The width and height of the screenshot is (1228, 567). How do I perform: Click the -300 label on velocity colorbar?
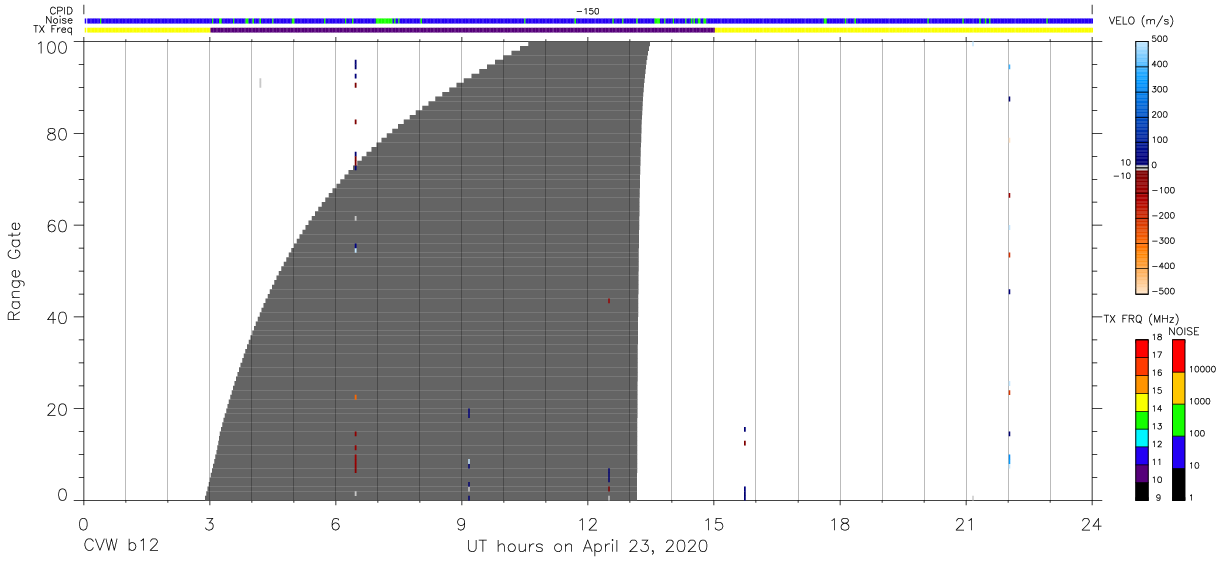coord(1163,241)
